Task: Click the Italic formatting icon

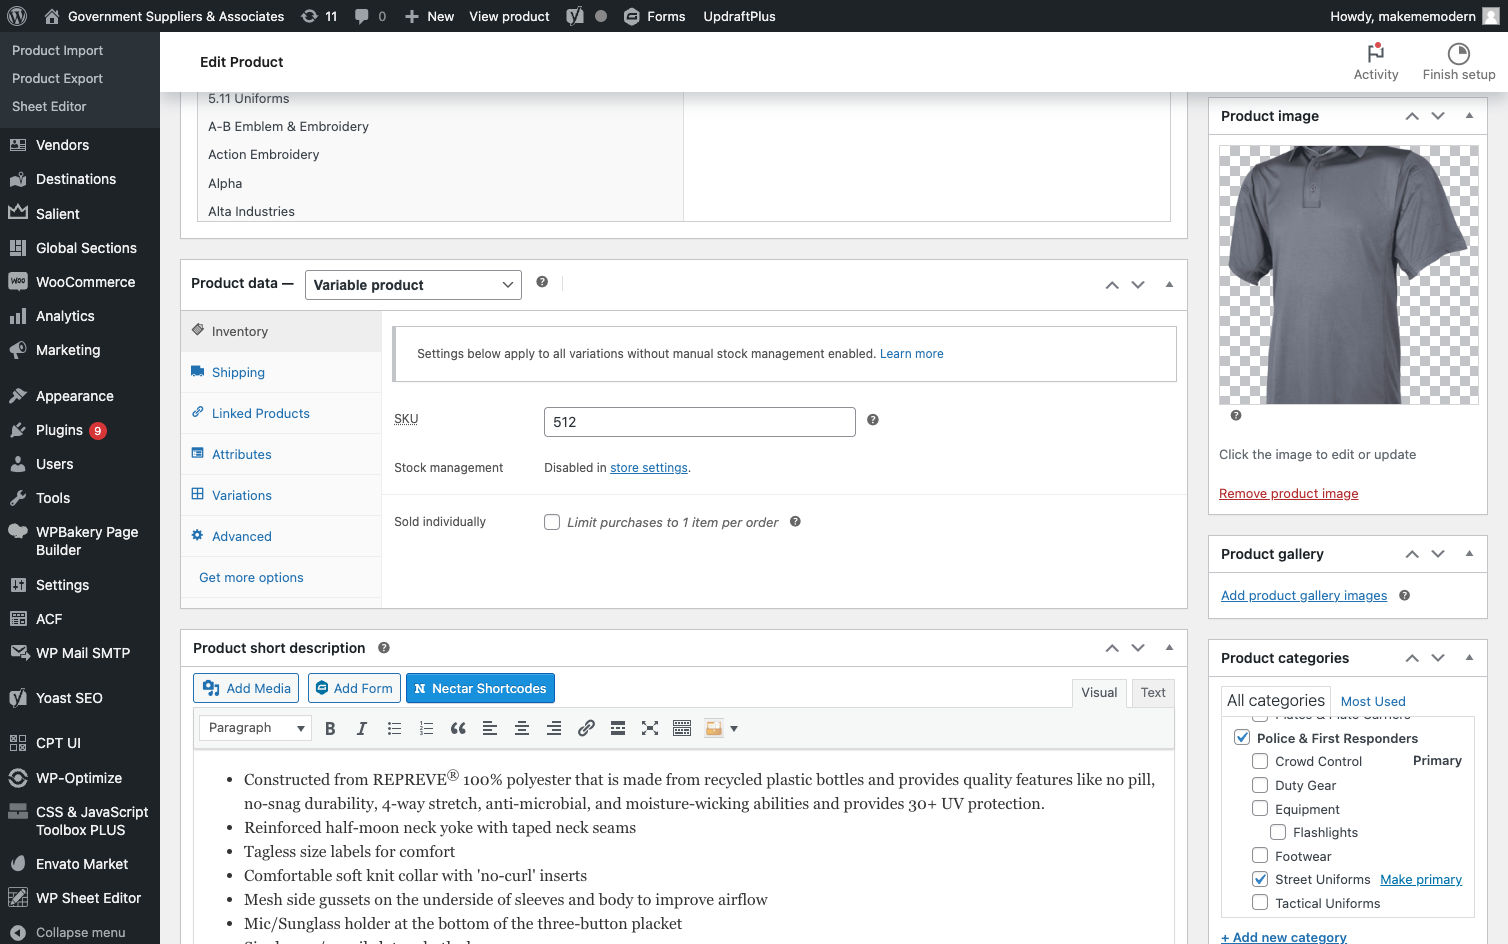Action: (x=362, y=729)
